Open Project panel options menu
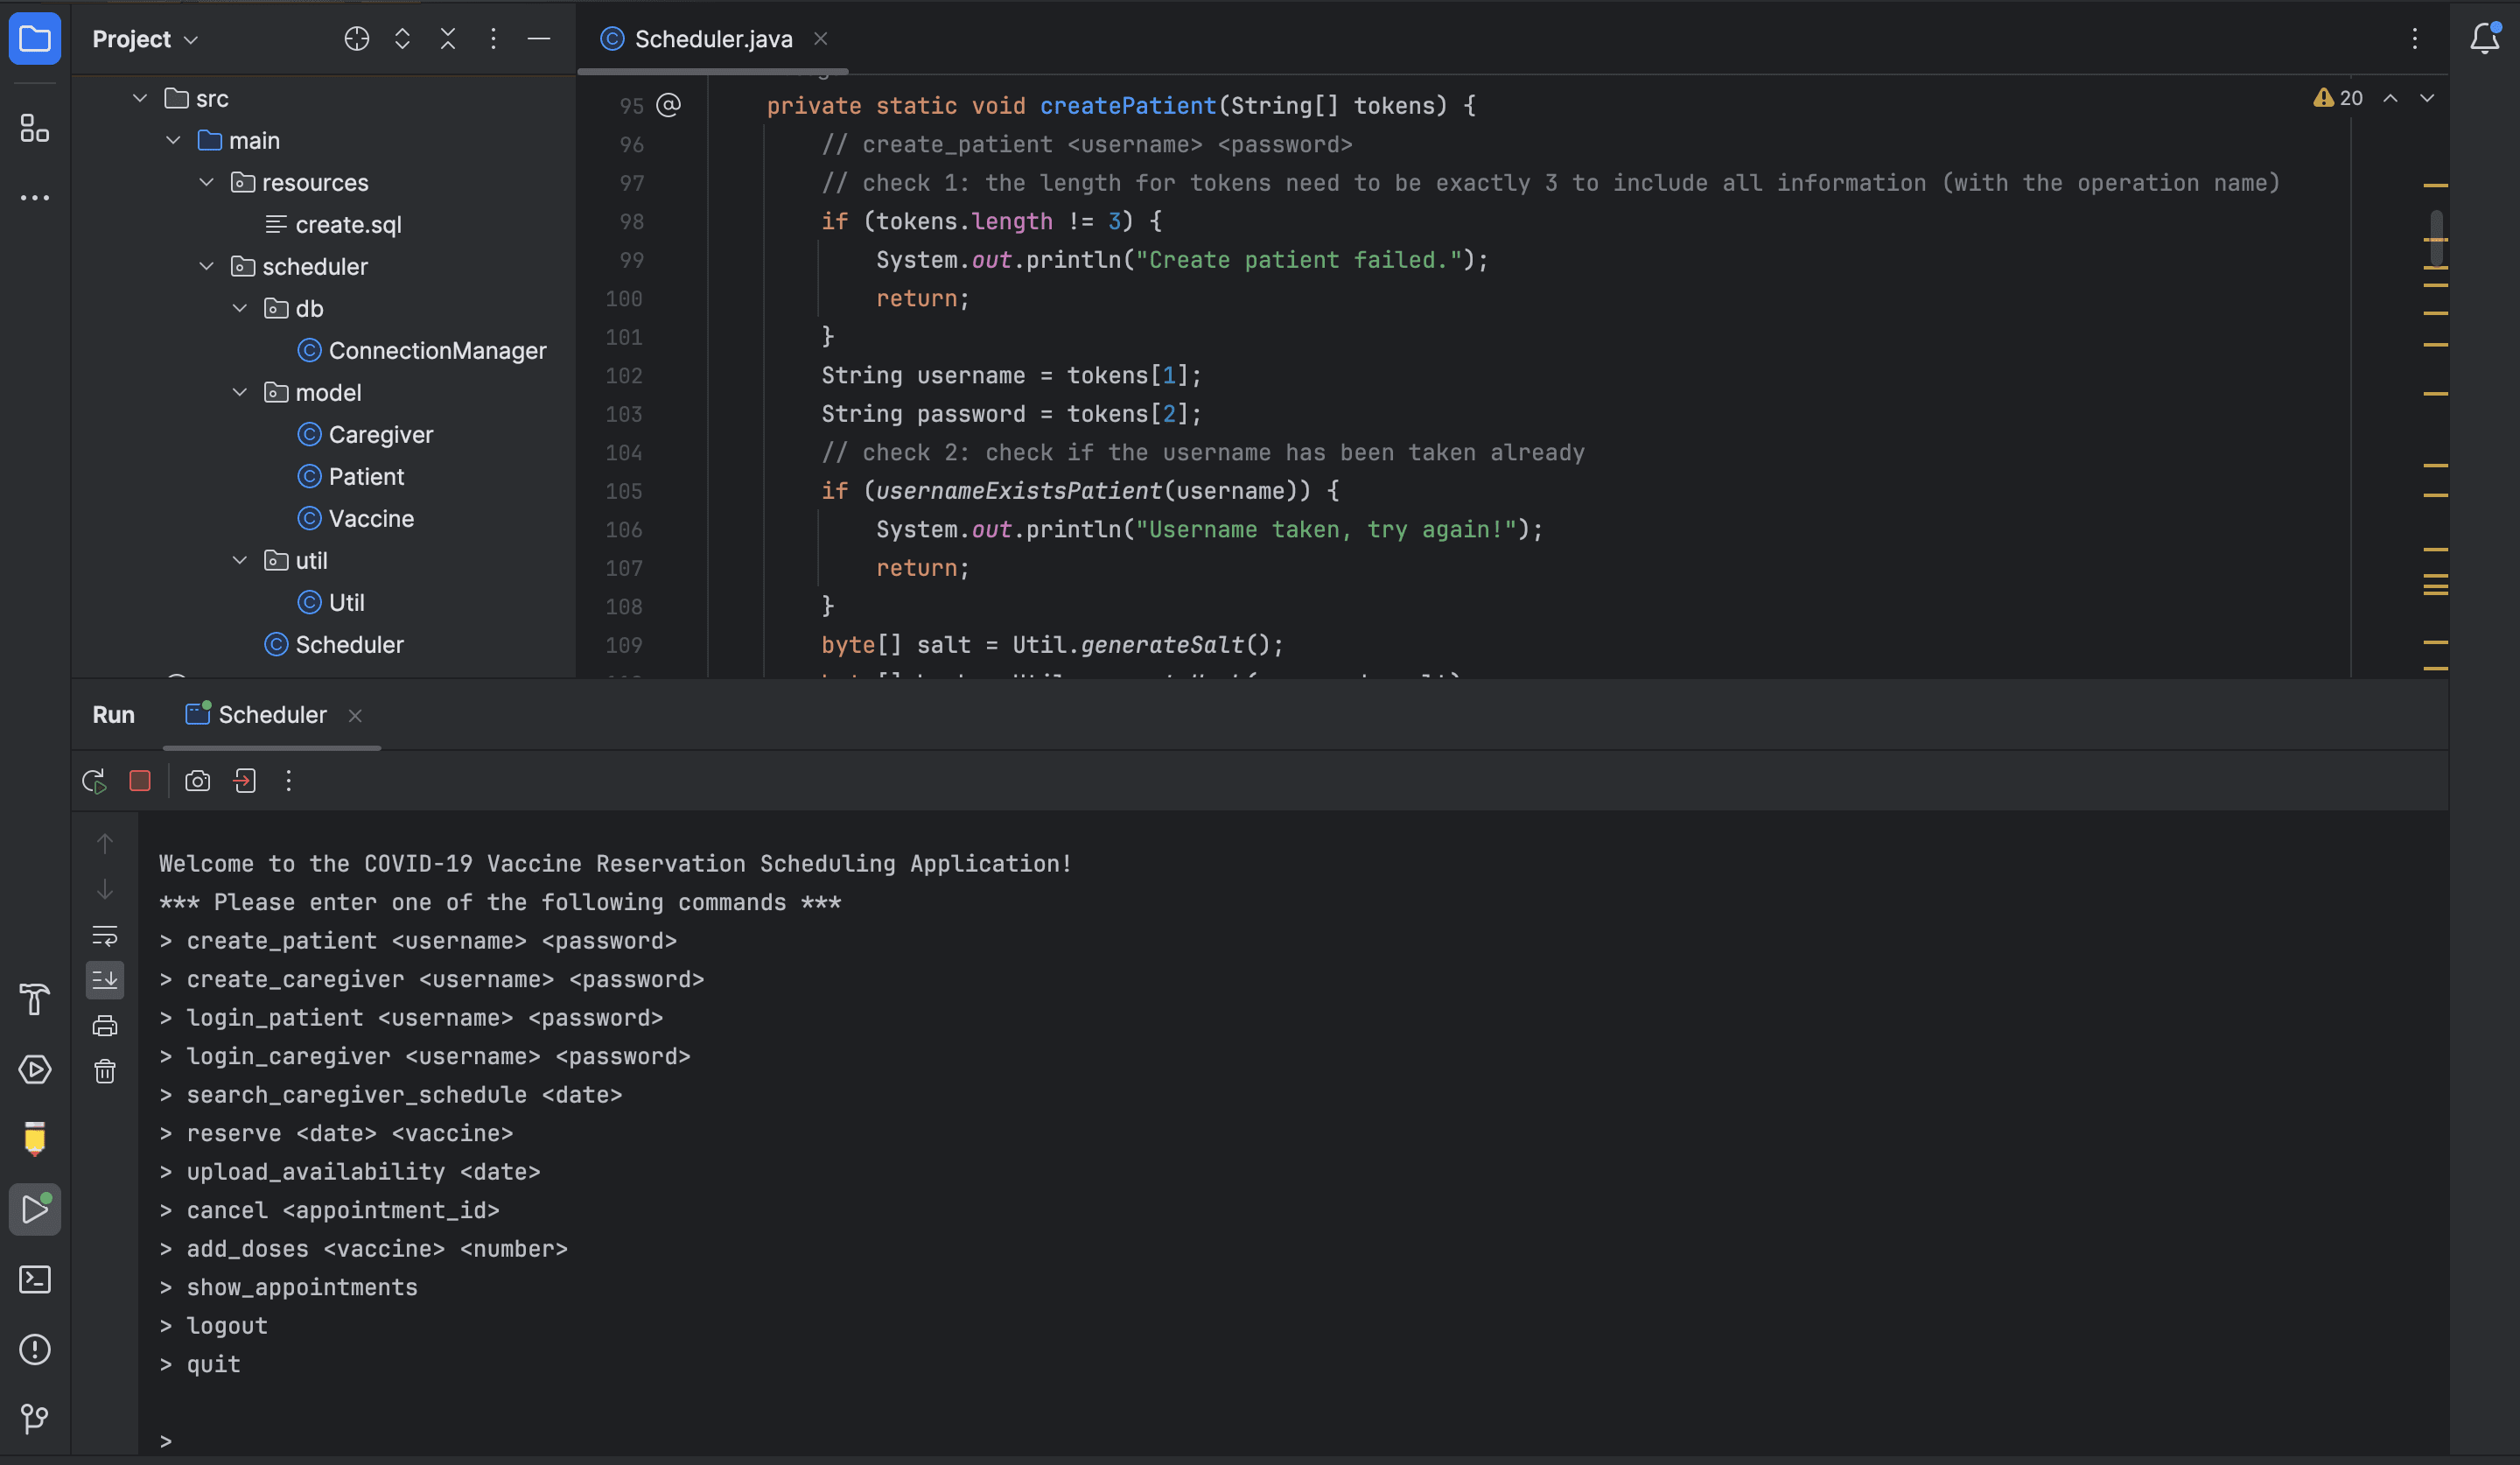The width and height of the screenshot is (2520, 1465). tap(493, 39)
